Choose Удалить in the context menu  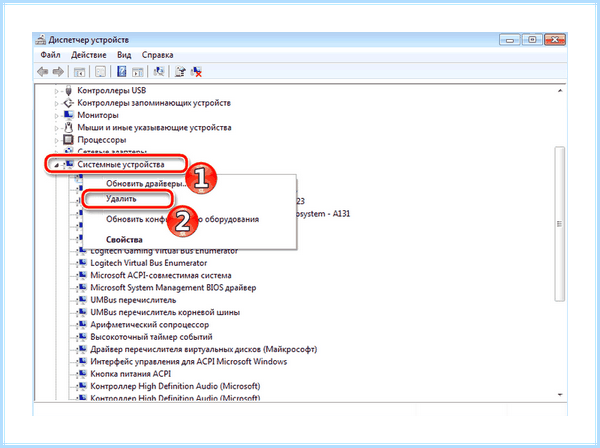(x=121, y=199)
